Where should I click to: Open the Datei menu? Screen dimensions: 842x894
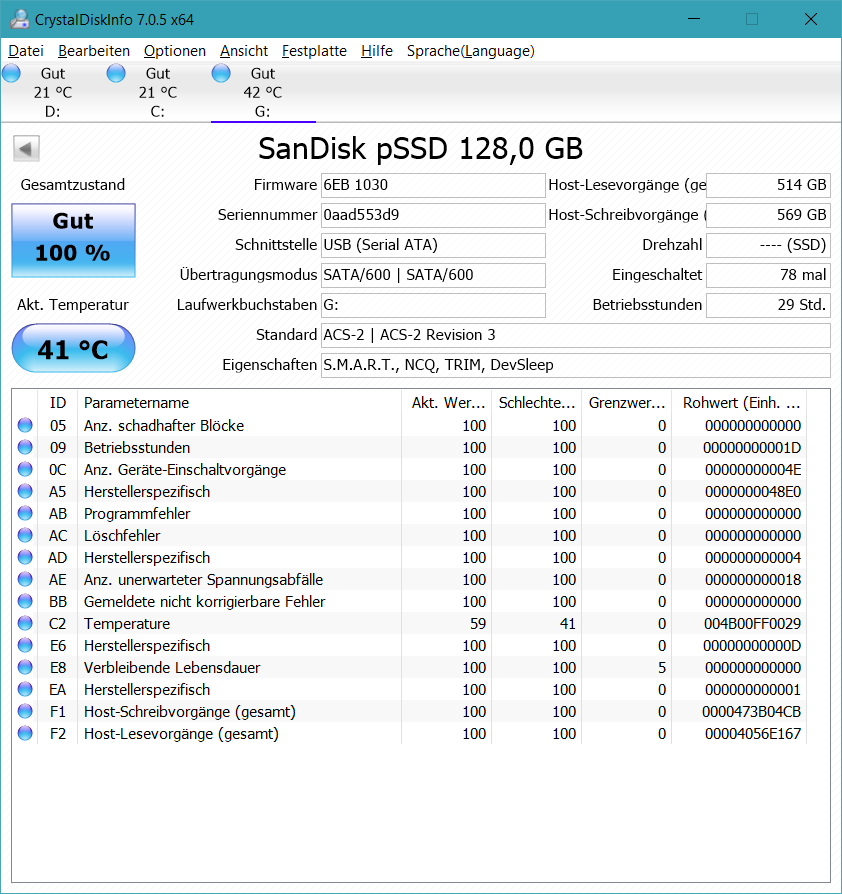(x=26, y=51)
